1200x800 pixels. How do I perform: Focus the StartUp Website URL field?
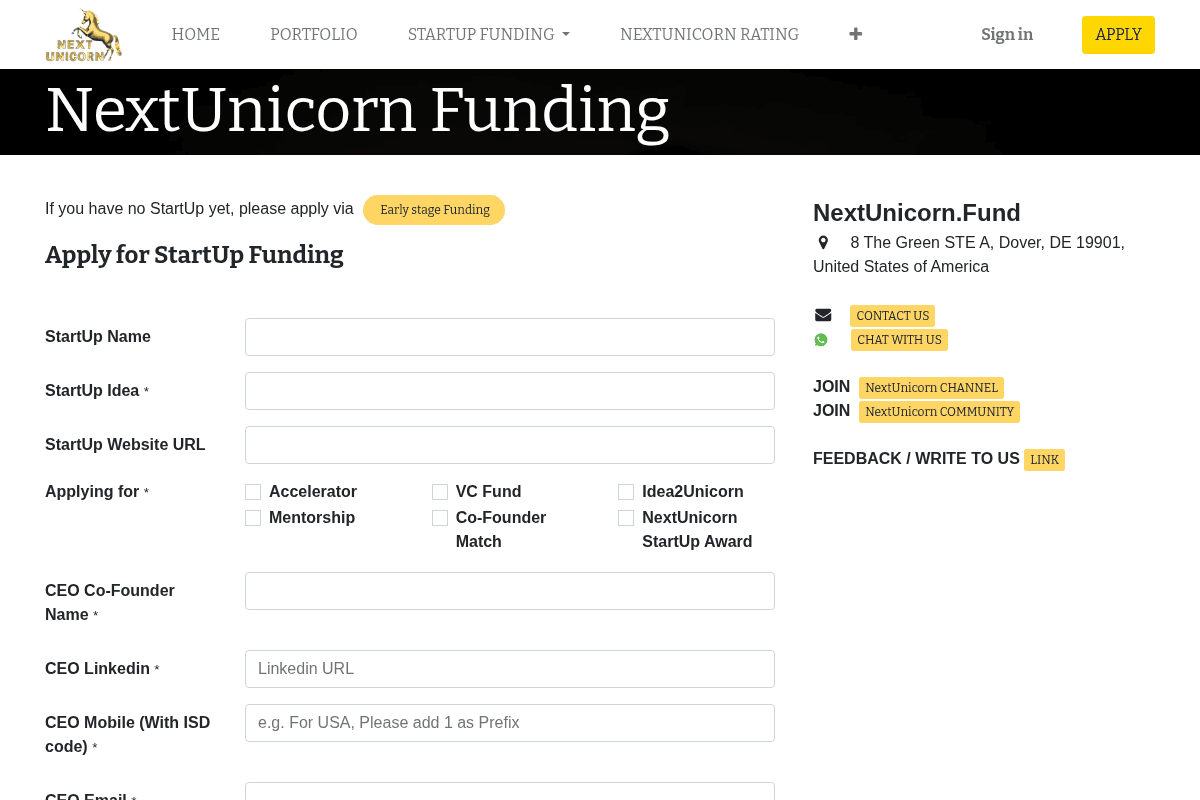510,445
